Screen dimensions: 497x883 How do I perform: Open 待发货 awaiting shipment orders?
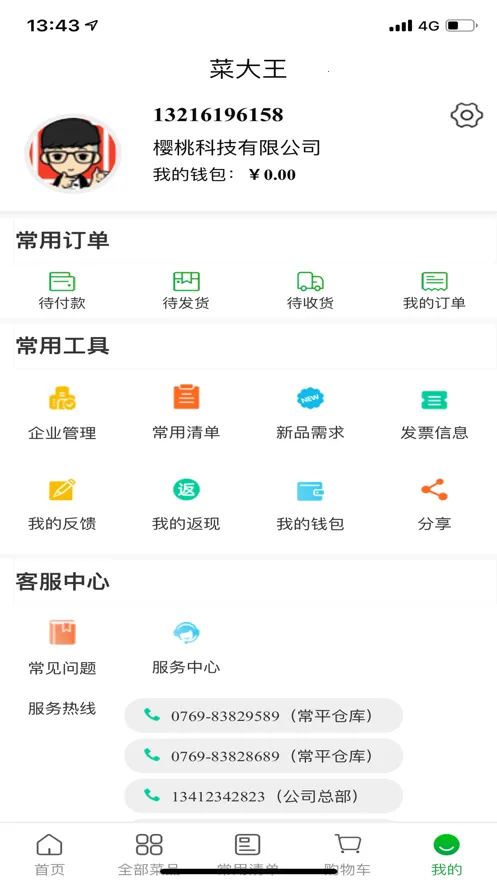186,281
